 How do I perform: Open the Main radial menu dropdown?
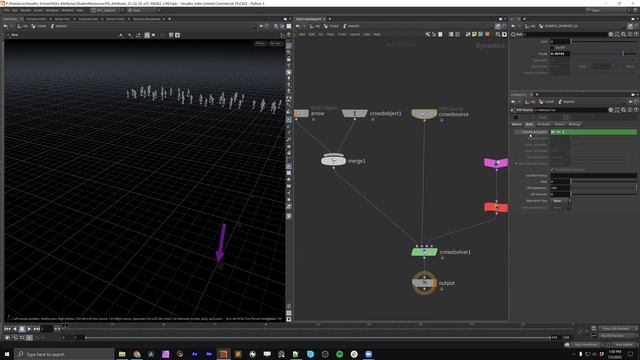pyautogui.click(x=142, y=10)
